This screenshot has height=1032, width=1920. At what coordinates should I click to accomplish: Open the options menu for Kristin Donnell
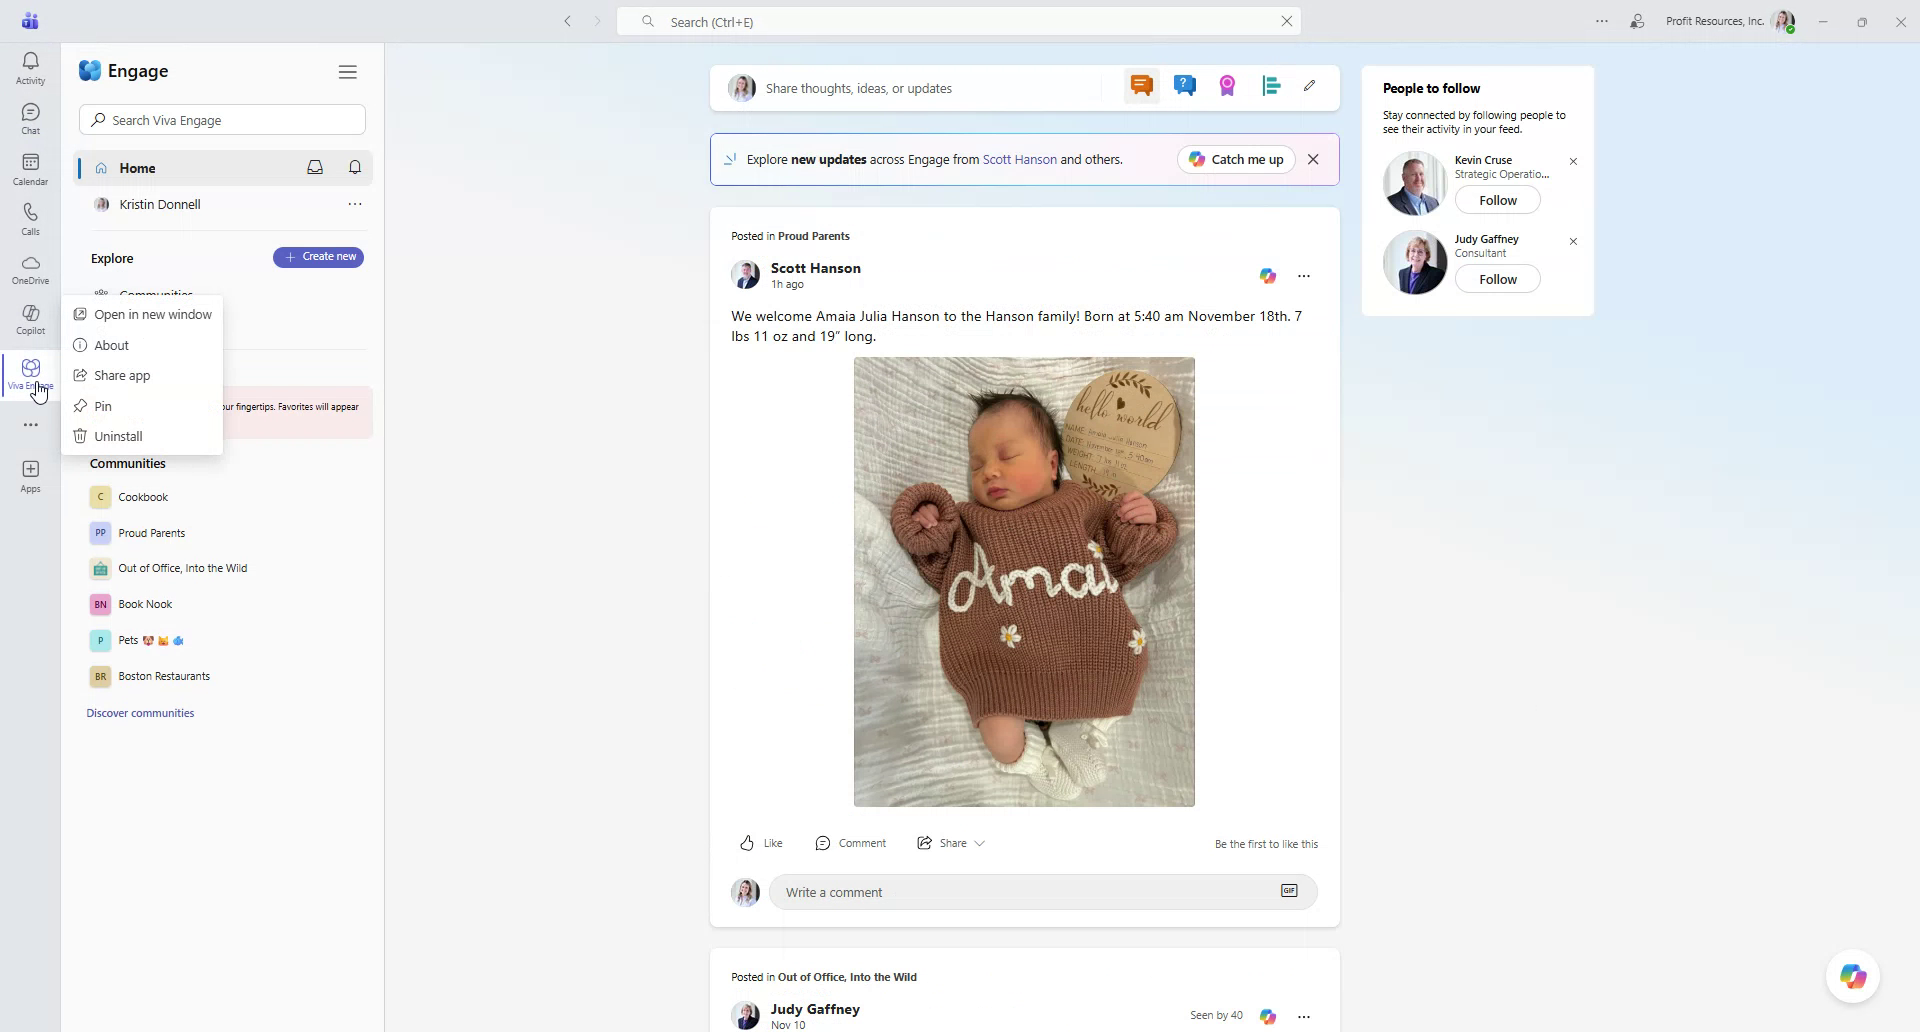[354, 204]
